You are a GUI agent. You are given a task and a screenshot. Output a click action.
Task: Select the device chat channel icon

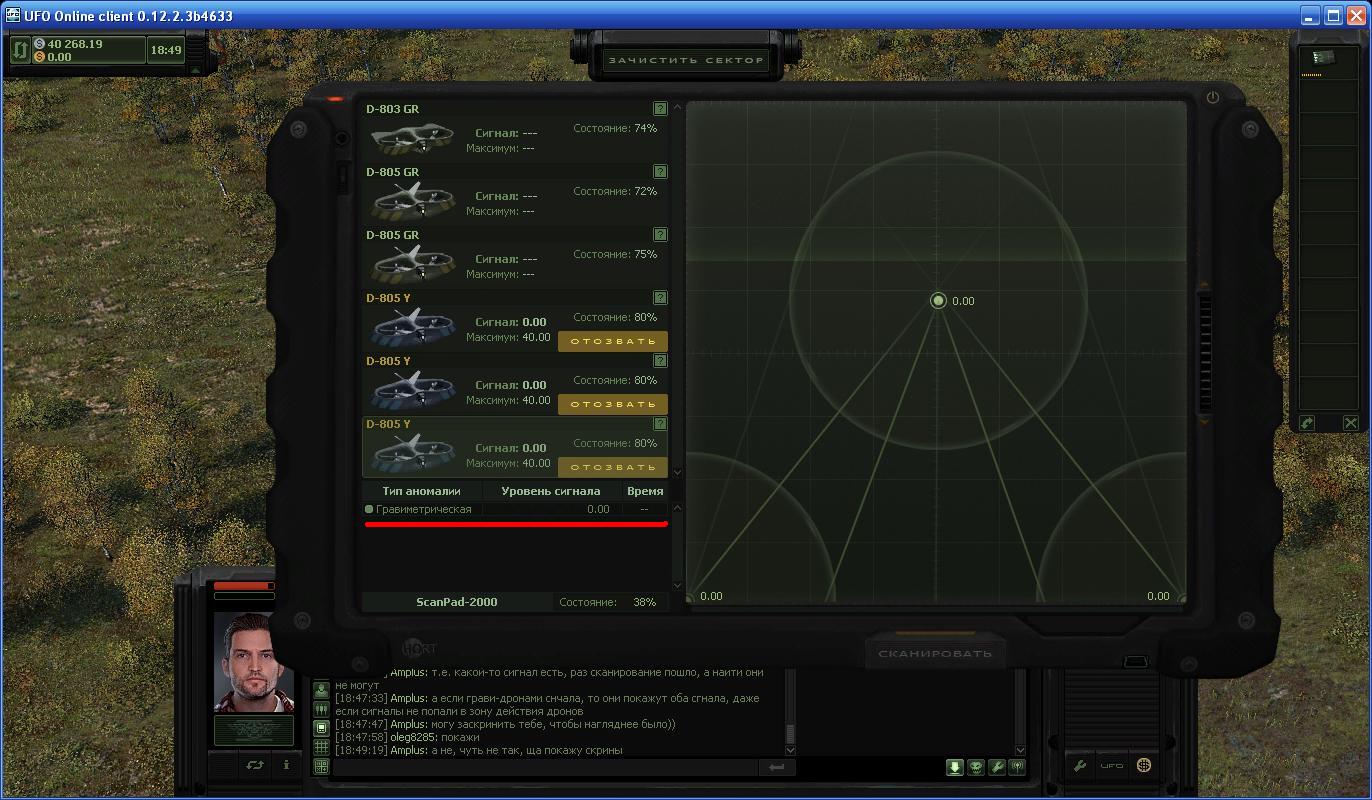coord(321,728)
